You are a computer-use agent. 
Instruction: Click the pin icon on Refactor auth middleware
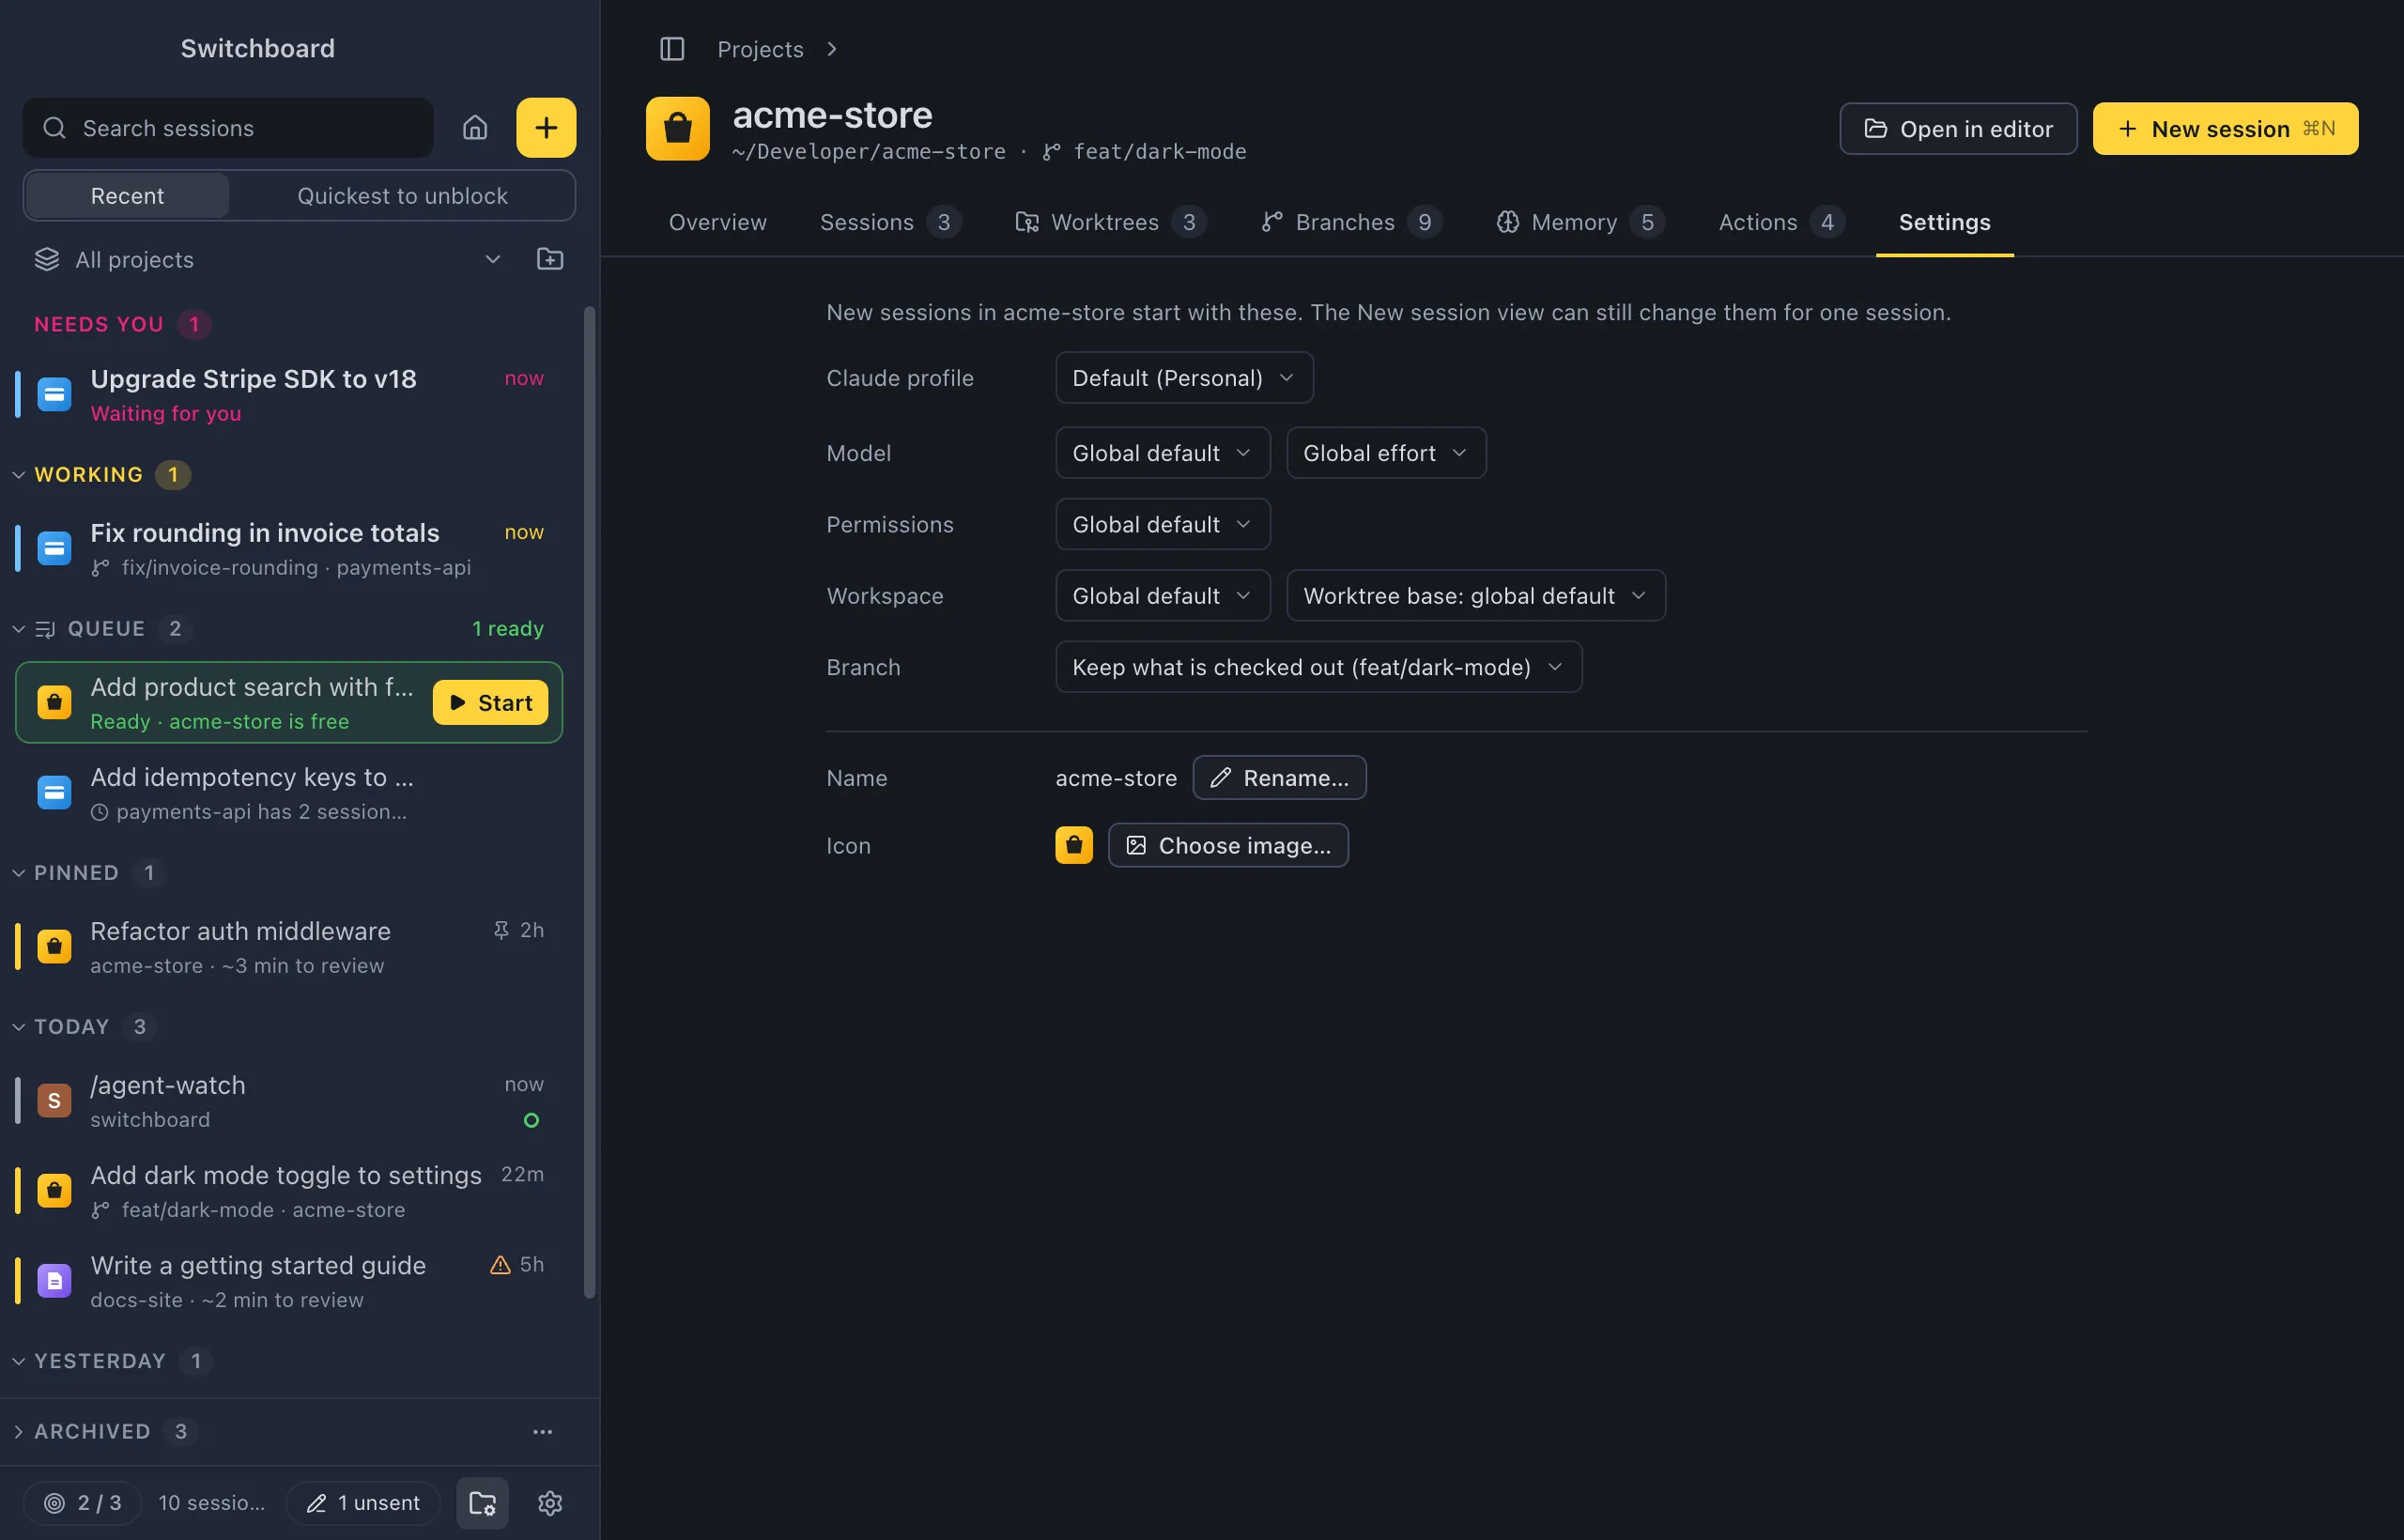(x=501, y=930)
